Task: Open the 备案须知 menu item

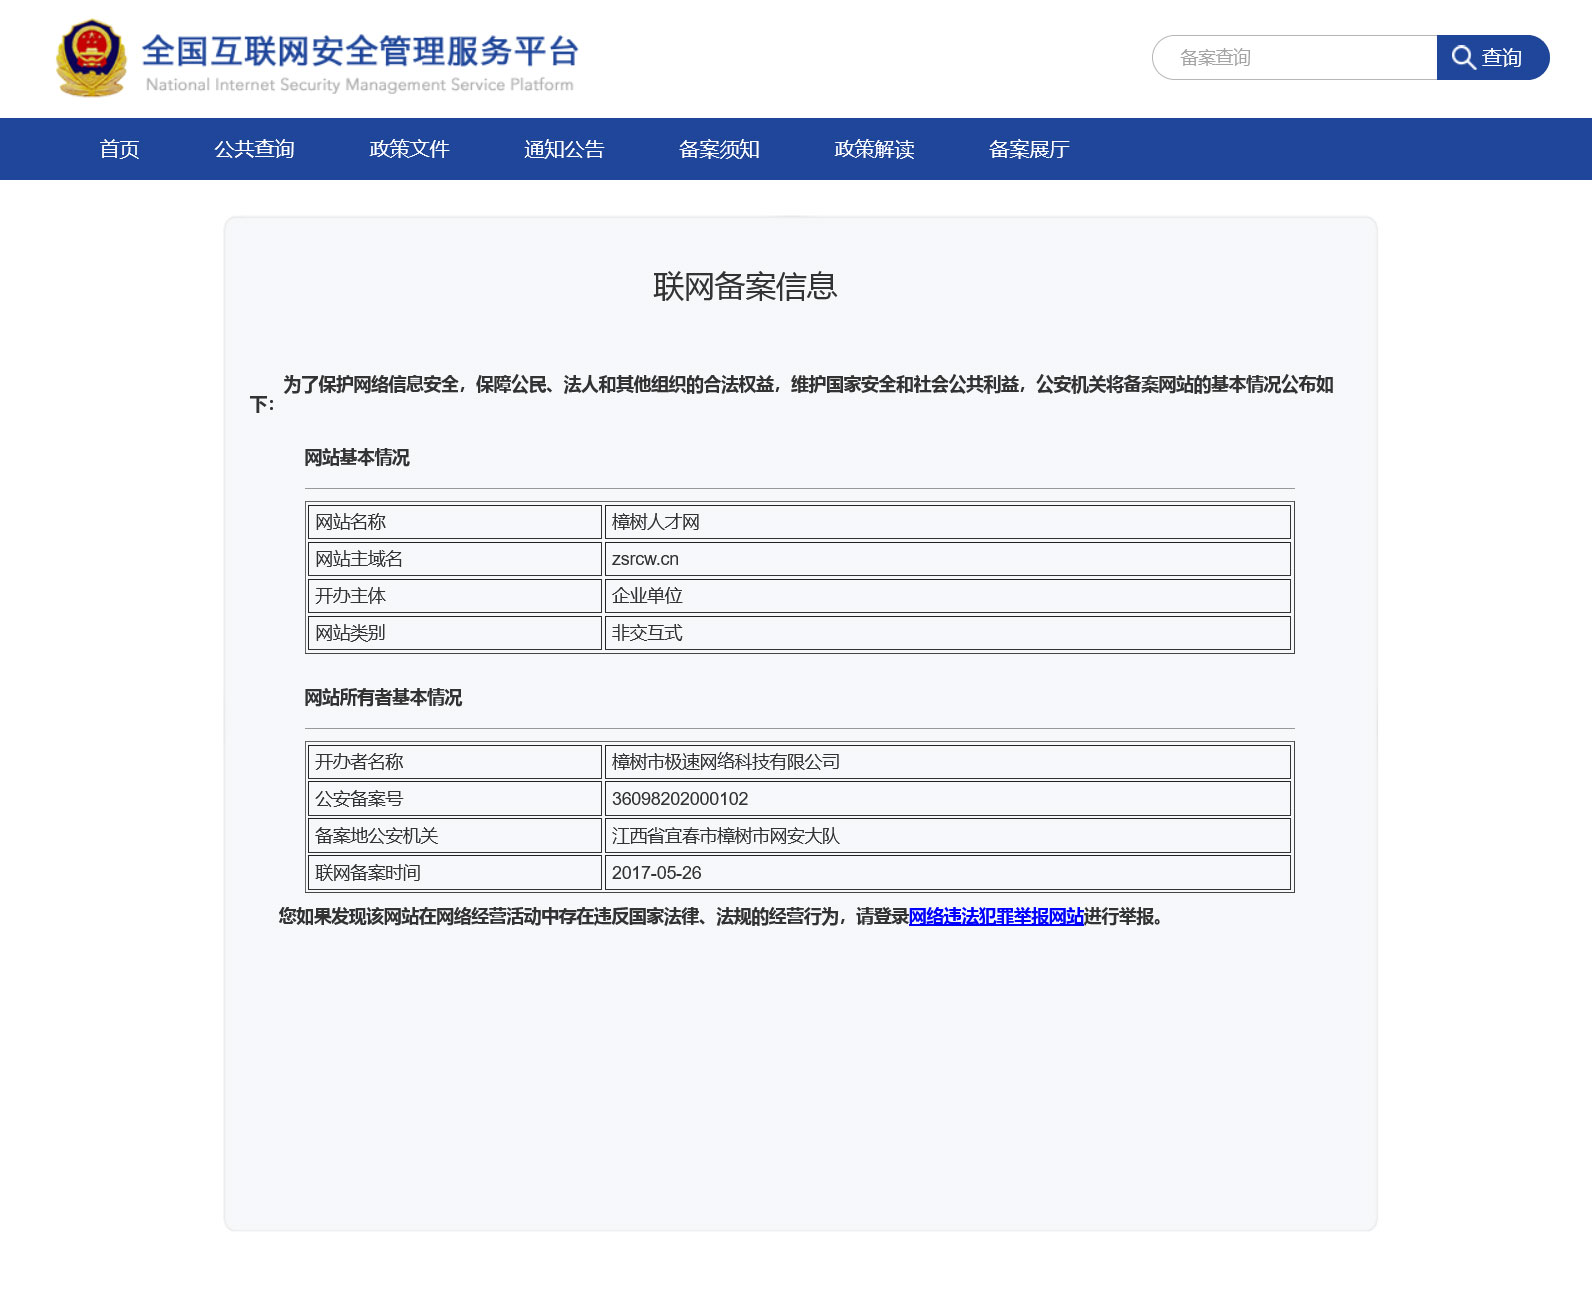Action: [x=719, y=149]
